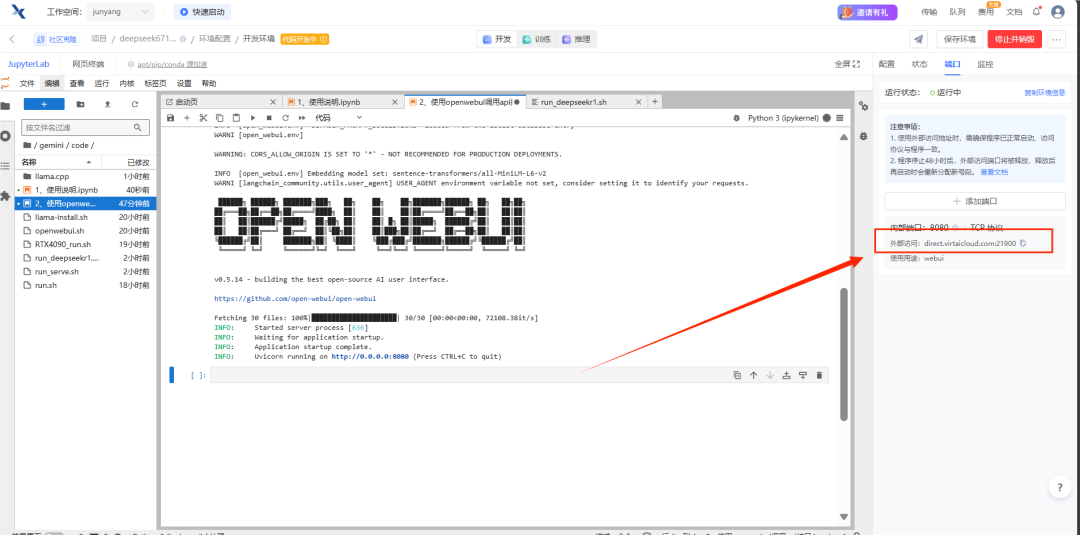This screenshot has width=1080, height=535.
Task: Switch to the 训练 mode button
Action: pyautogui.click(x=537, y=39)
